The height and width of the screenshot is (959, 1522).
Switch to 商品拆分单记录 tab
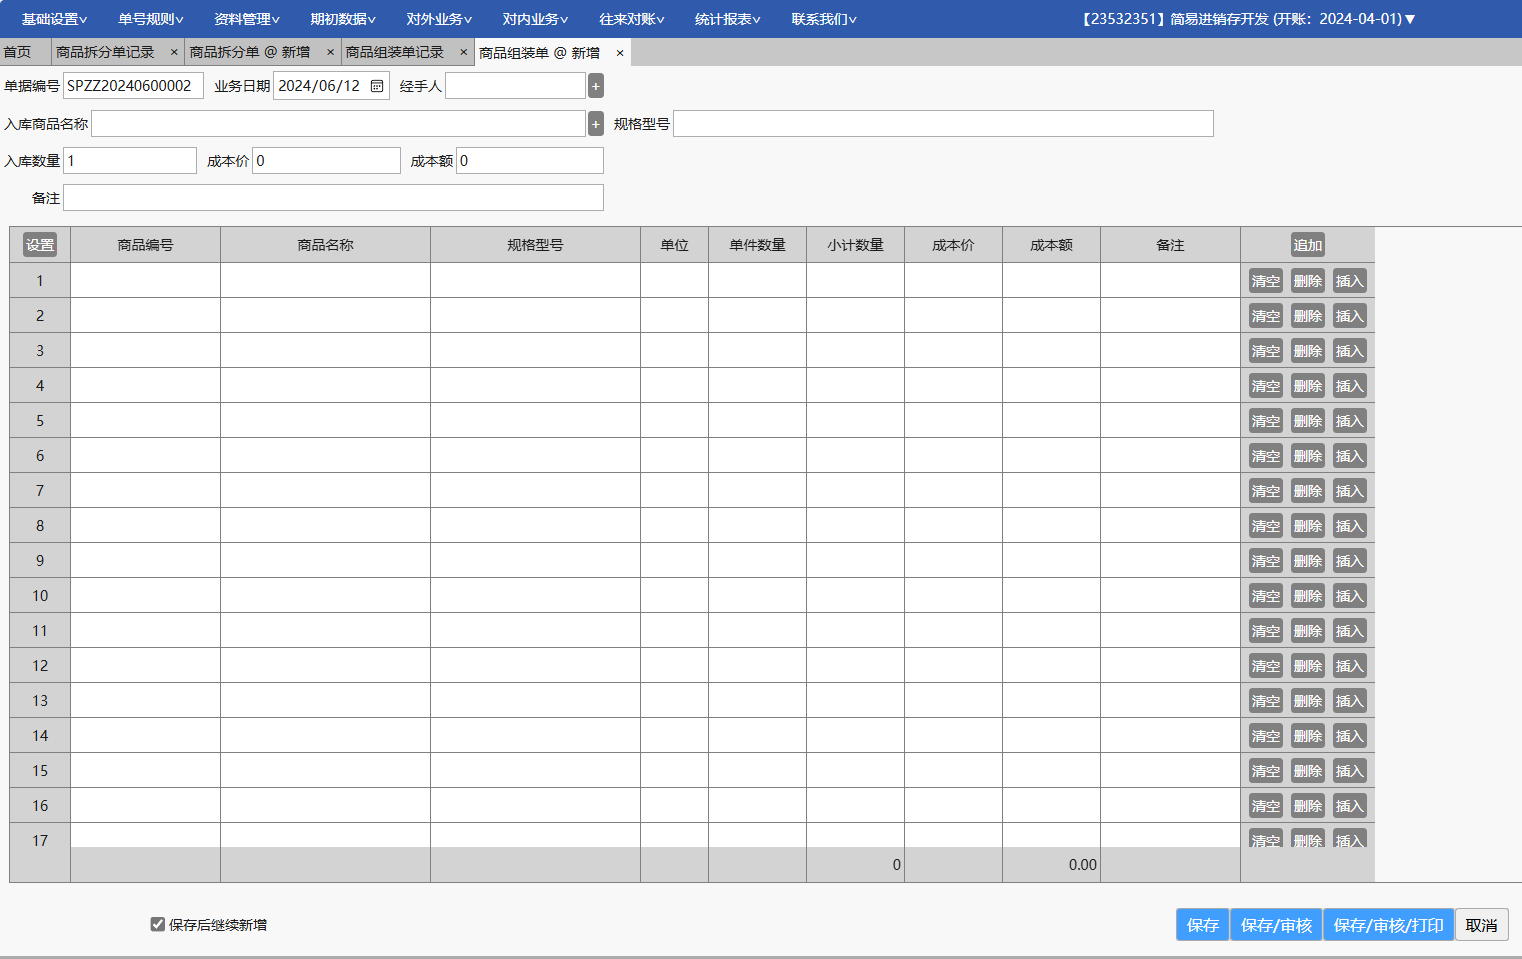105,52
